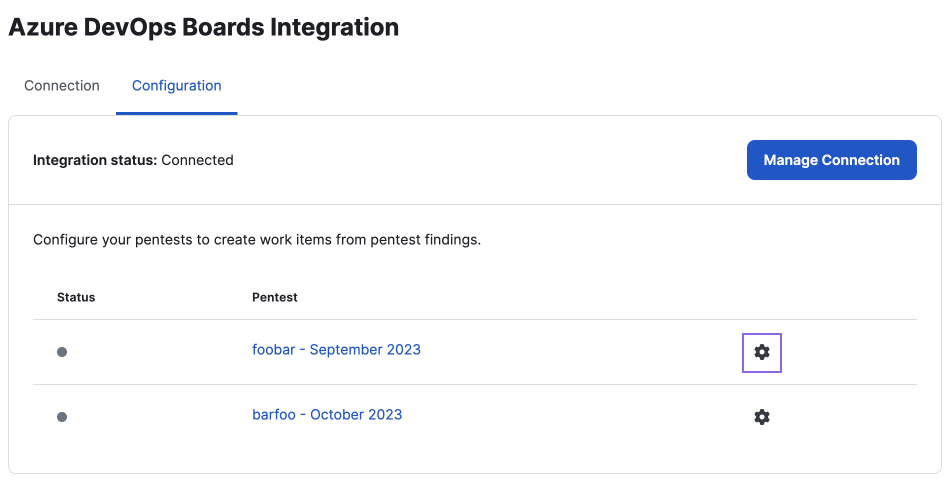Click the bold Integration status label
The image size is (950, 482).
pos(95,160)
